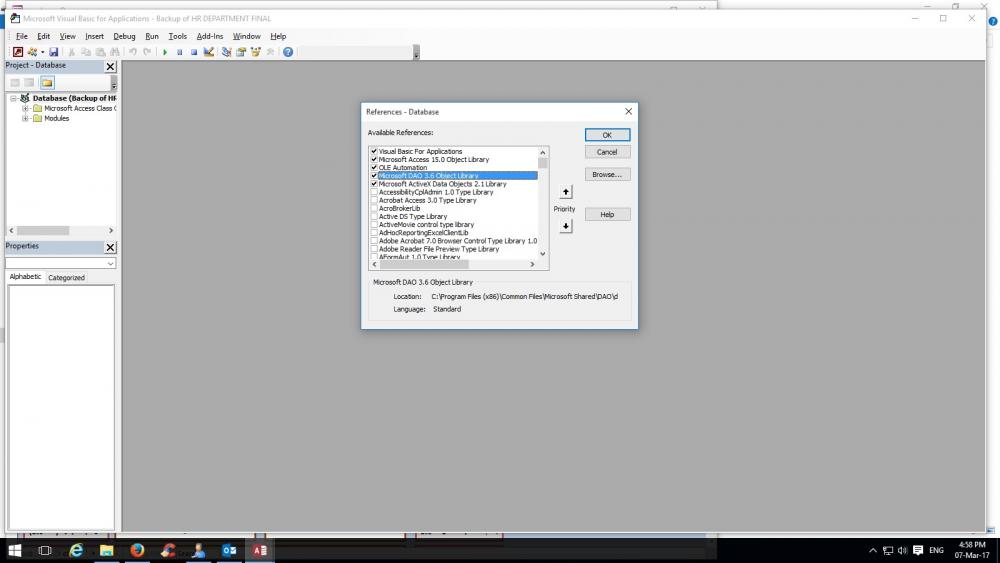Click the Copy toolbar icon
This screenshot has height=563, width=1000.
pyautogui.click(x=86, y=52)
